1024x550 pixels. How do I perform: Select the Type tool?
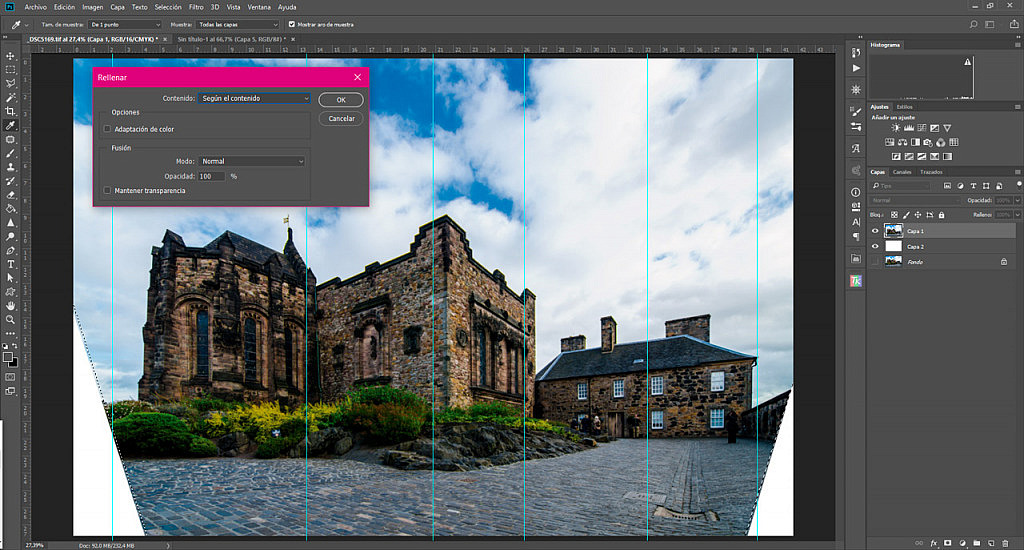[10, 264]
